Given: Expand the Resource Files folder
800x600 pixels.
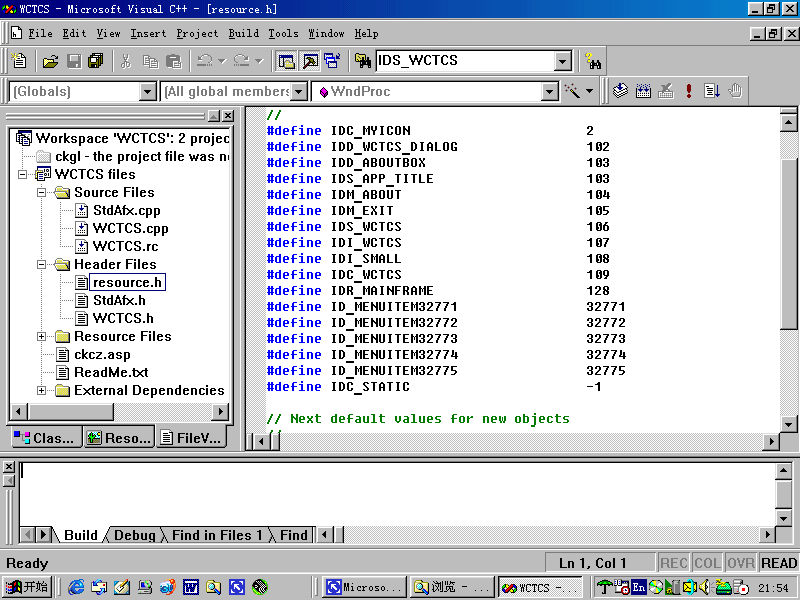Looking at the screenshot, I should [42, 336].
